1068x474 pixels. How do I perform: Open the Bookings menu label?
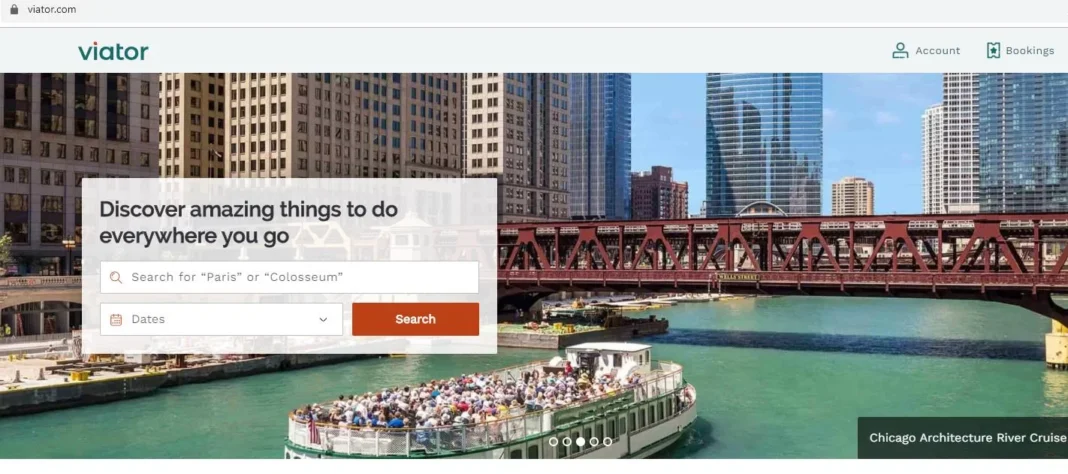coord(1029,50)
